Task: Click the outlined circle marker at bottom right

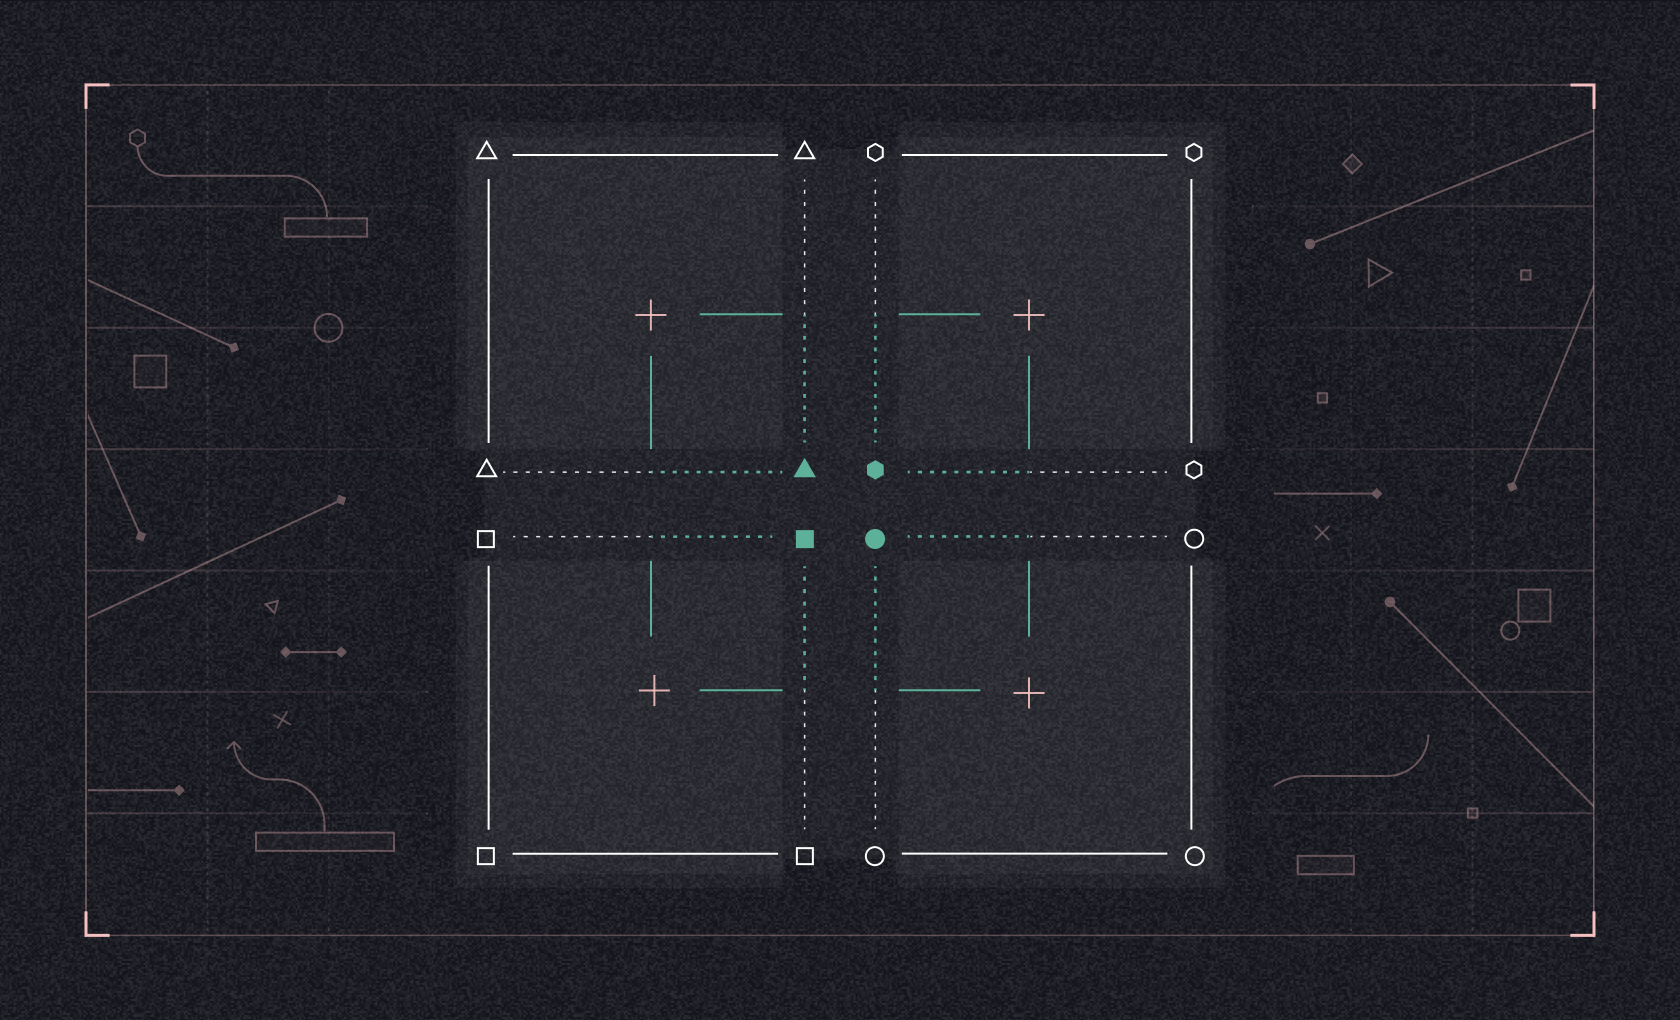Action: [1193, 856]
